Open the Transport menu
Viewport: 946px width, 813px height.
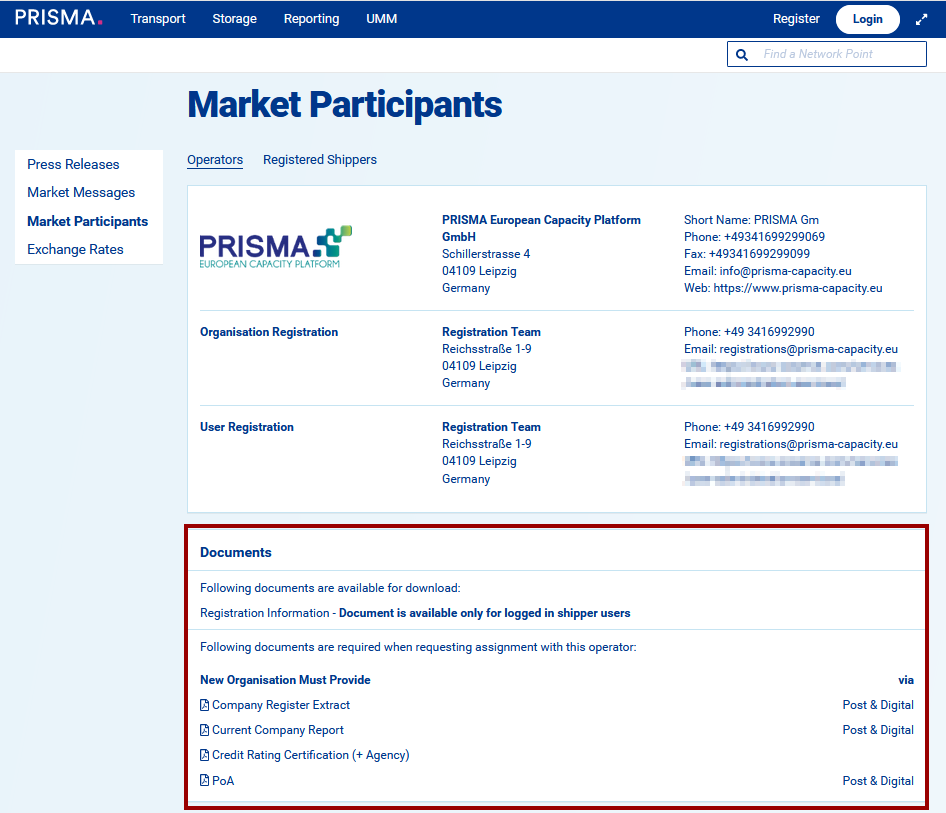158,19
